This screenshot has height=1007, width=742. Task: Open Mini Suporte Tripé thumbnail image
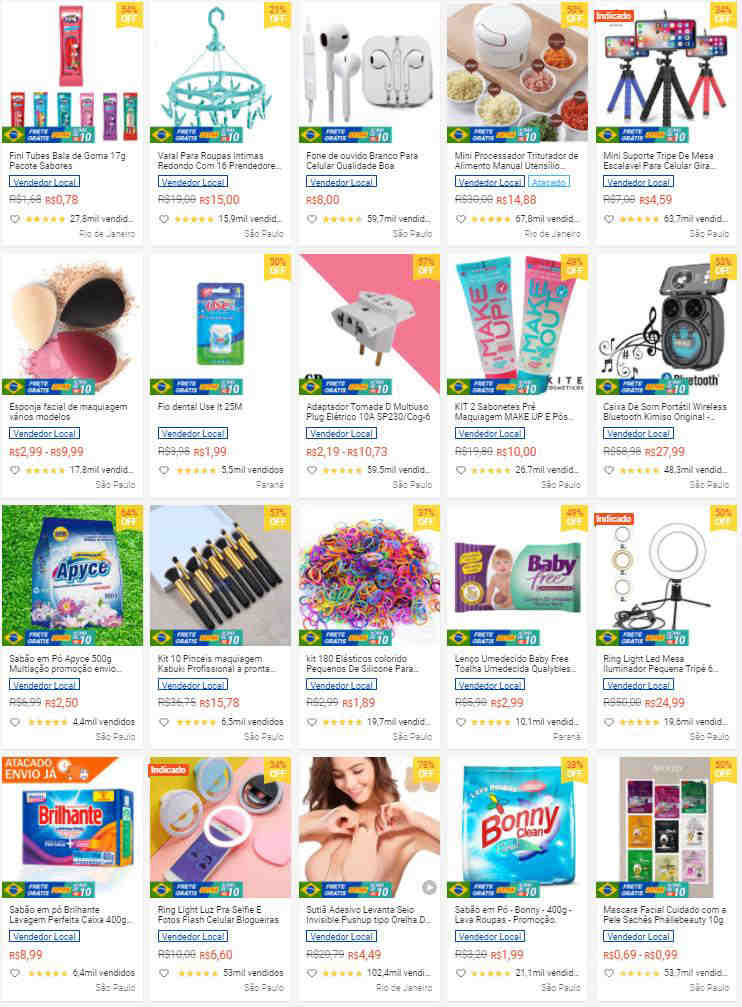point(666,72)
